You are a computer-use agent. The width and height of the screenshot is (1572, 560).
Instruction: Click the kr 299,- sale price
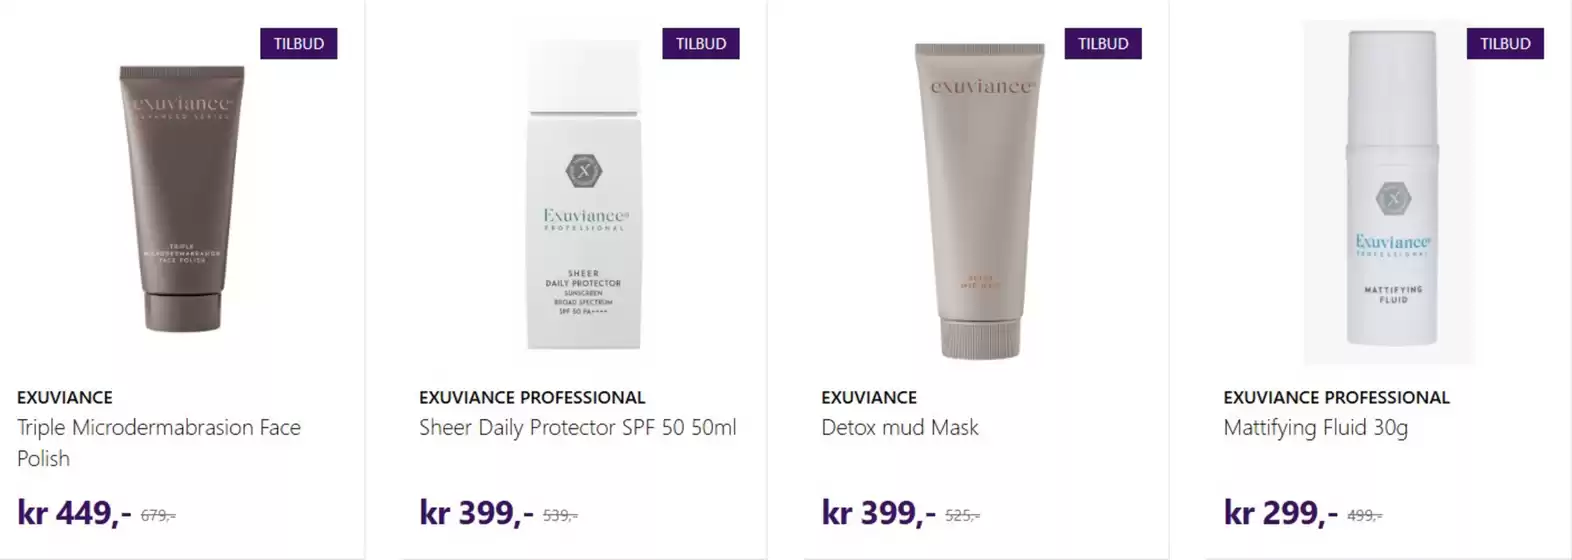click(x=1281, y=513)
